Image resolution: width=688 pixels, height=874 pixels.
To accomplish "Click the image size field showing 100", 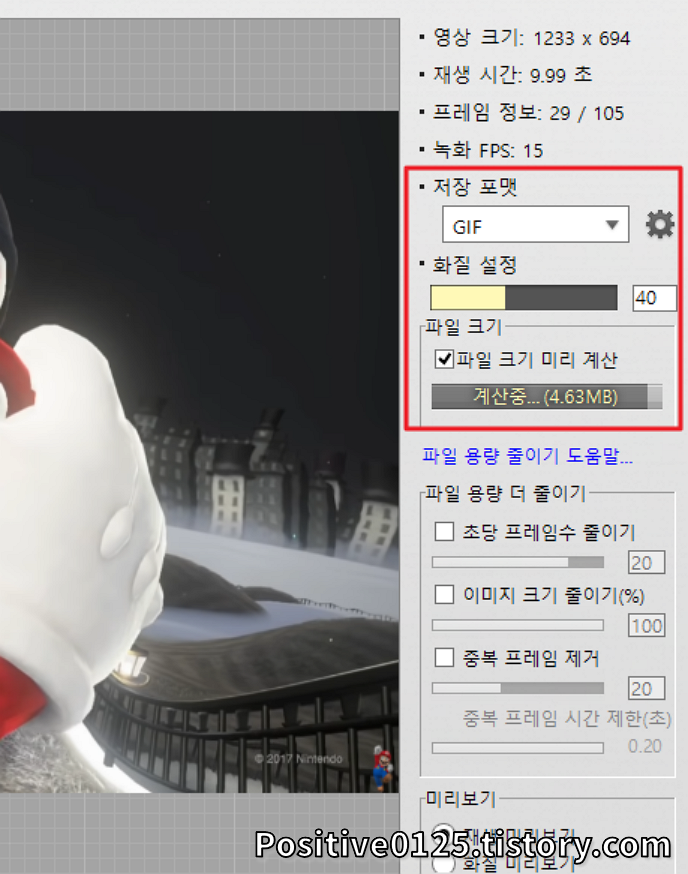I will pyautogui.click(x=646, y=625).
